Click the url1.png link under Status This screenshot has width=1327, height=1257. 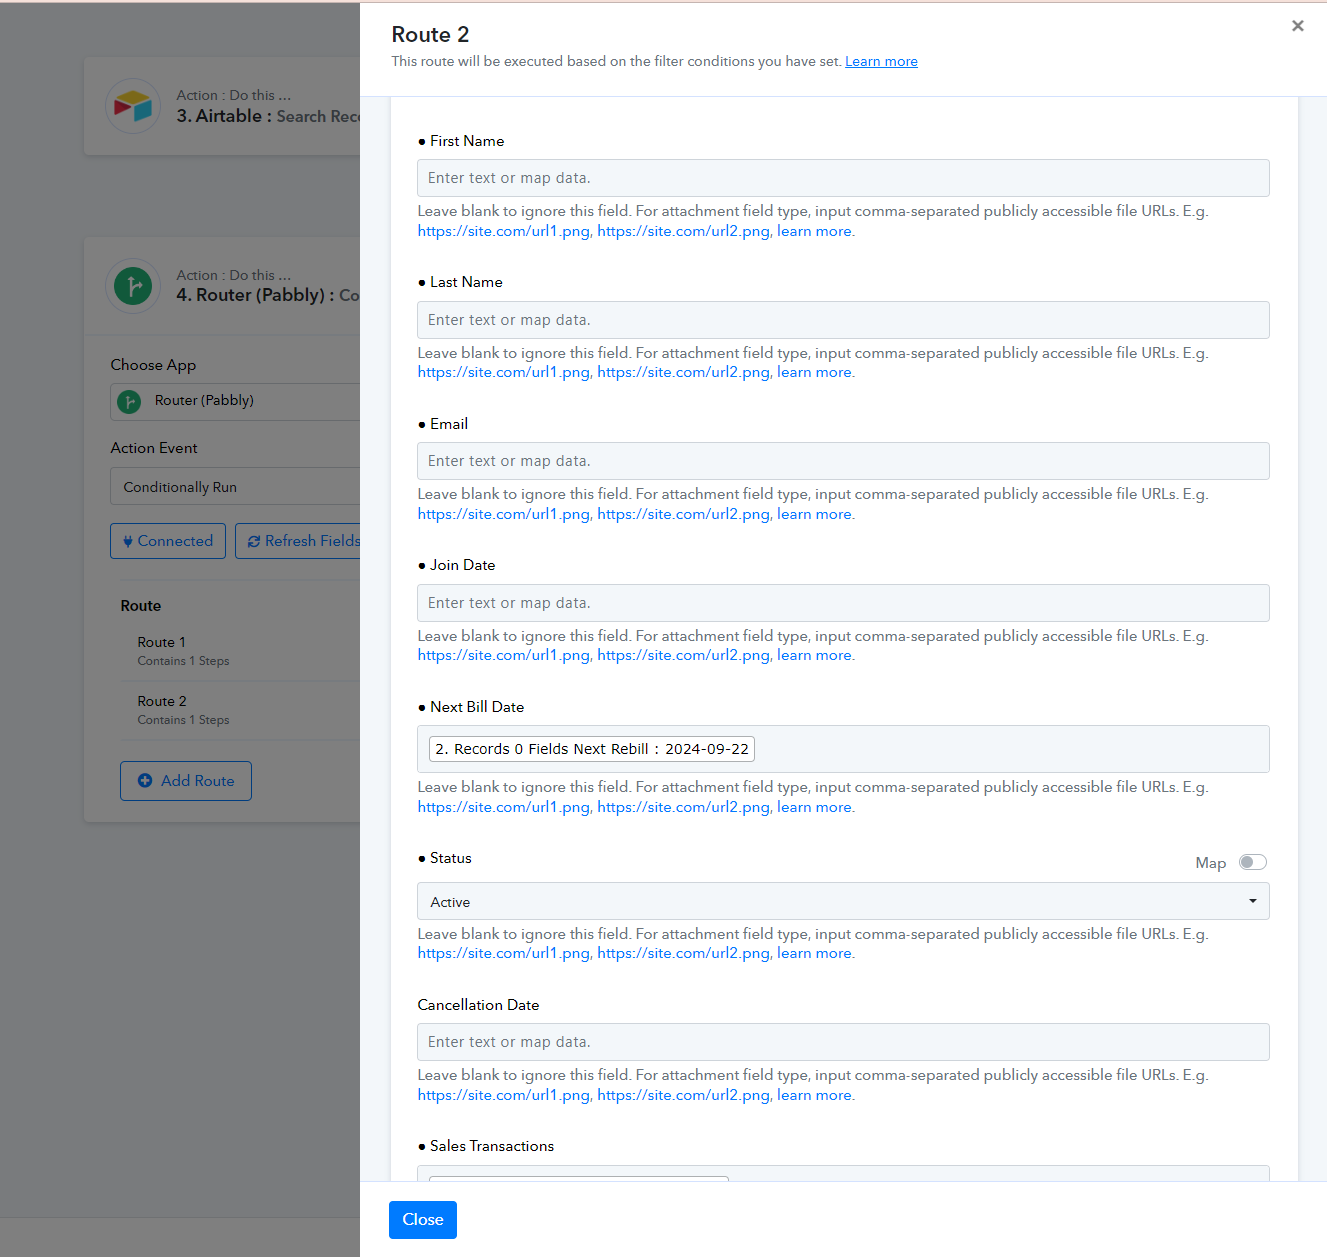point(504,953)
